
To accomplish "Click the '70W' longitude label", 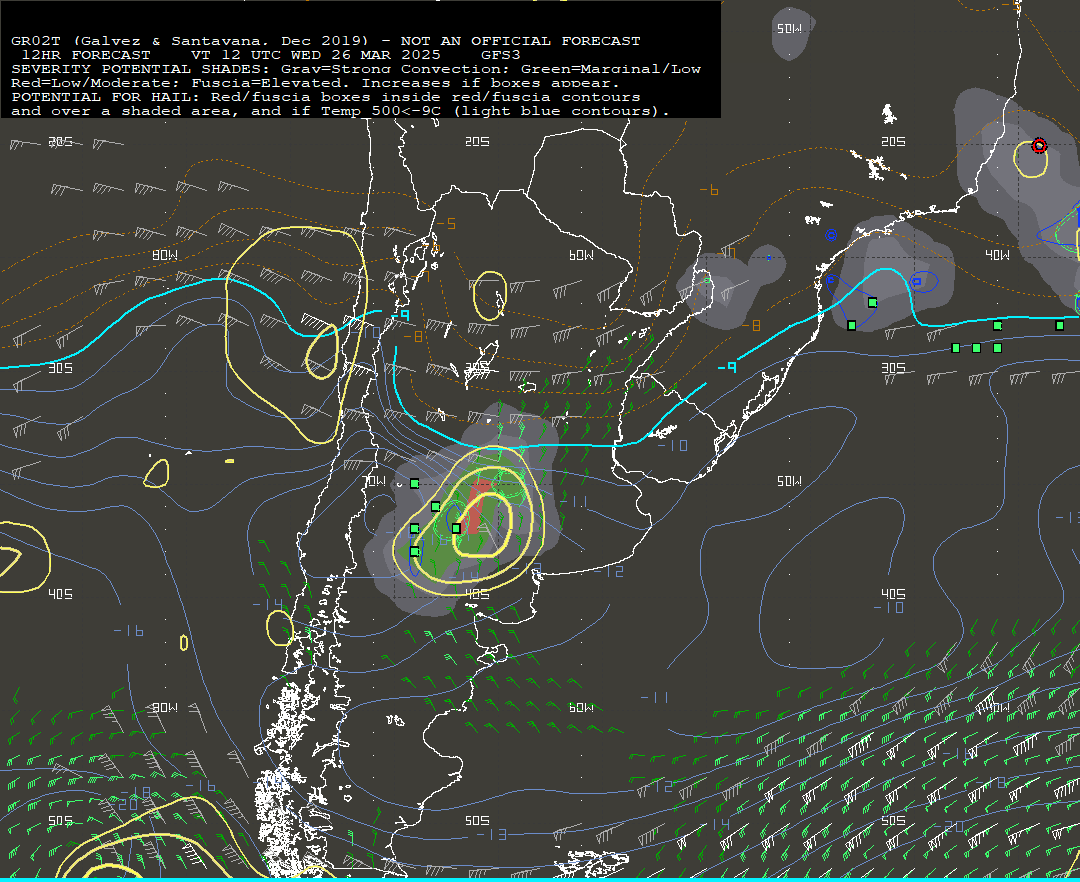I will [x=374, y=481].
